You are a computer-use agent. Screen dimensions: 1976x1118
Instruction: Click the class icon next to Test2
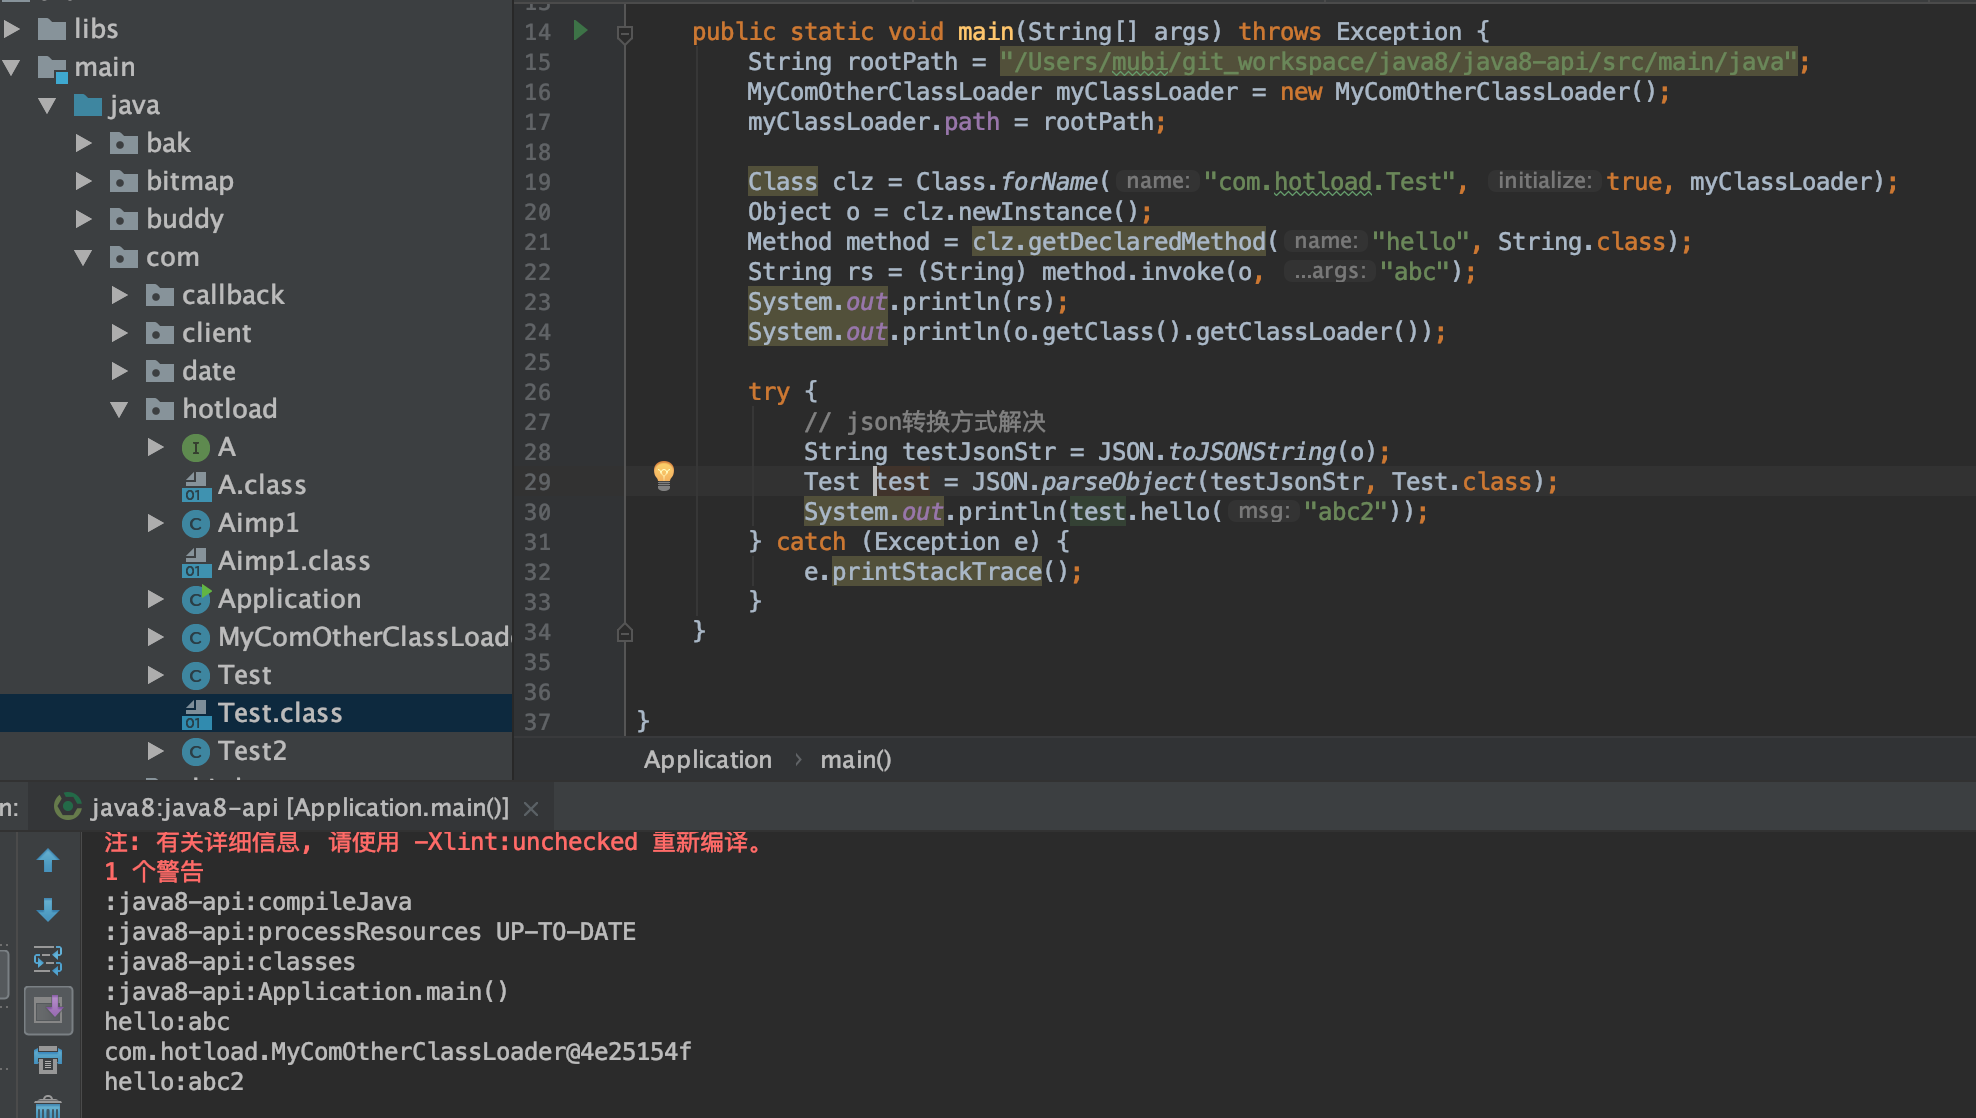click(x=196, y=750)
